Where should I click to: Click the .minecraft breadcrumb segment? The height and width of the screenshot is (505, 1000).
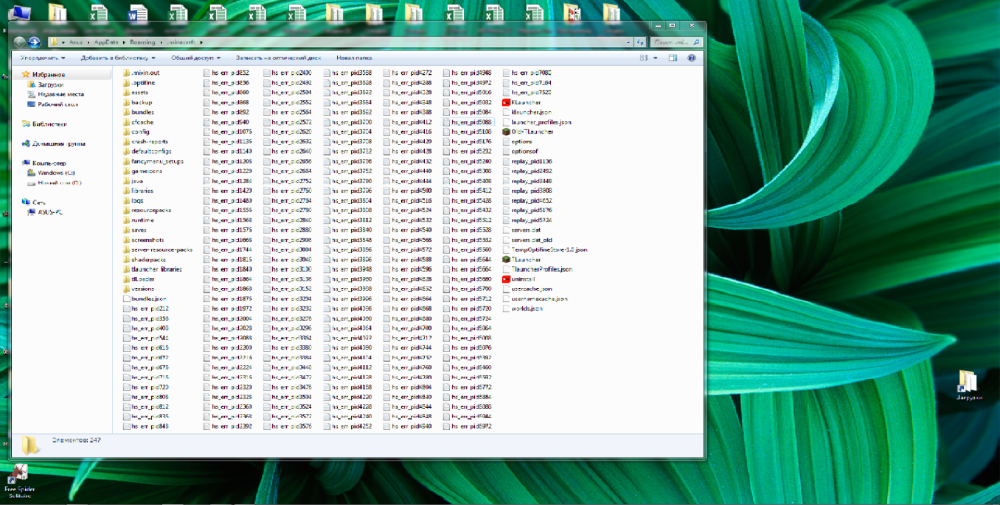(183, 42)
